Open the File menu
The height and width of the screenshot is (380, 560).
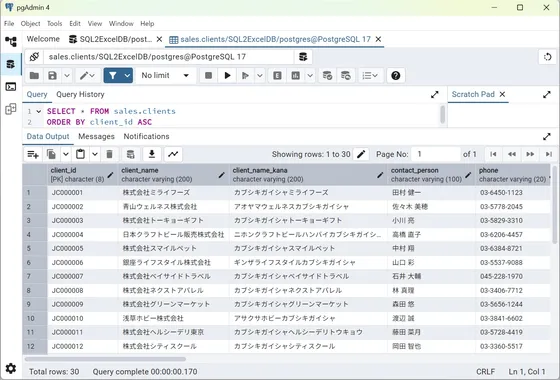[9, 24]
